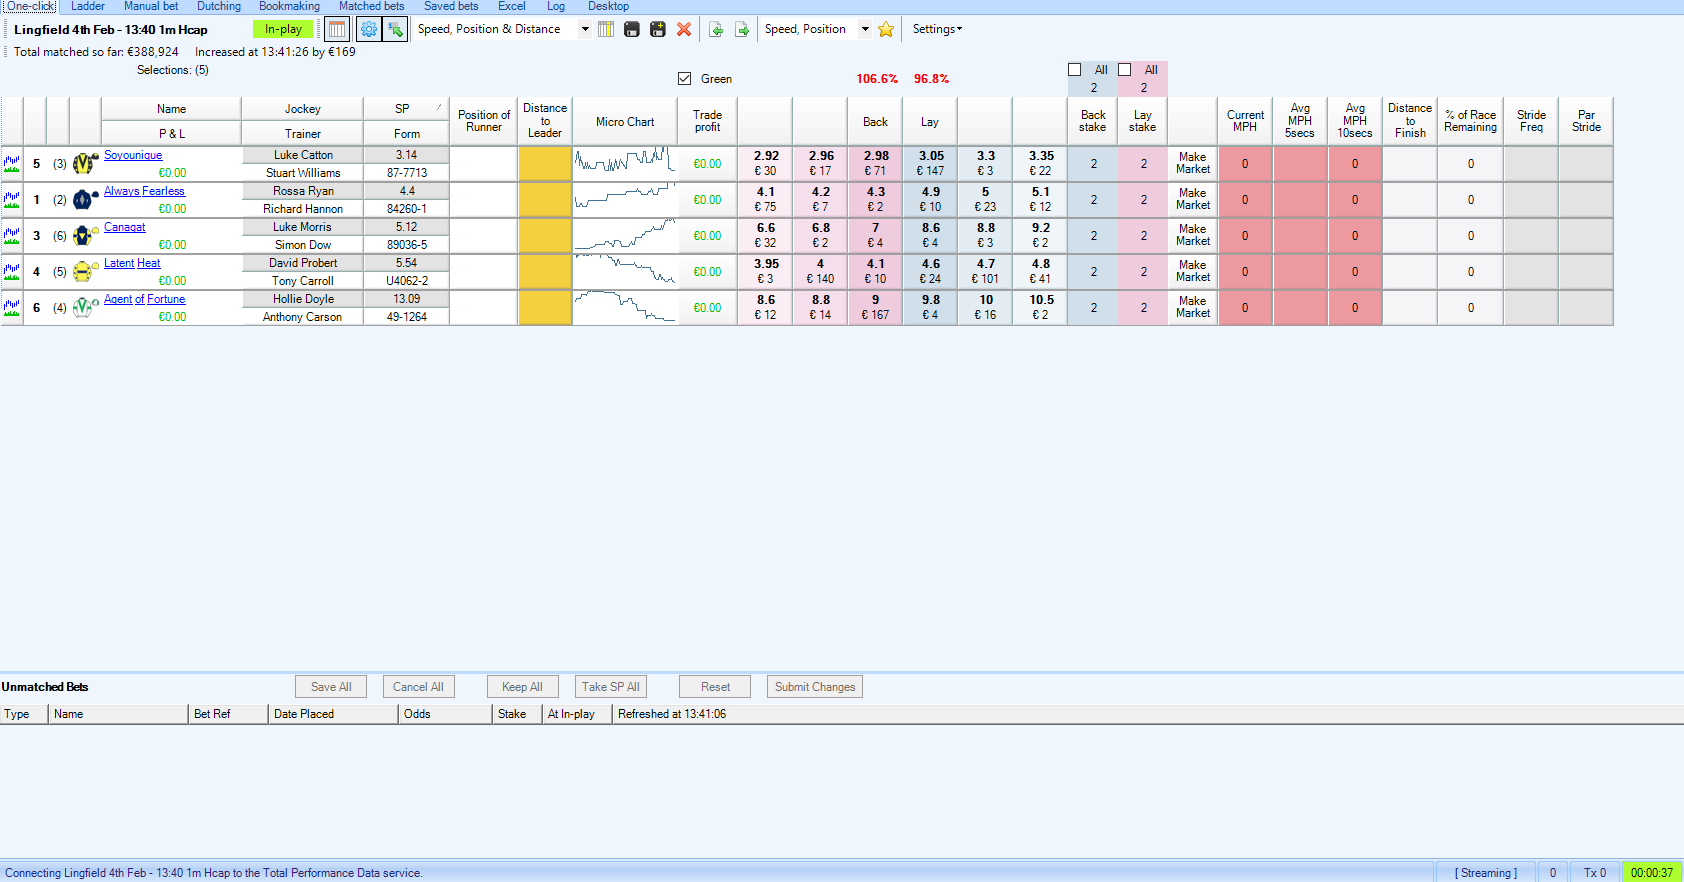Click the column chooser icon beside layout dropdown
Viewport: 1684px width, 882px height.
(606, 29)
